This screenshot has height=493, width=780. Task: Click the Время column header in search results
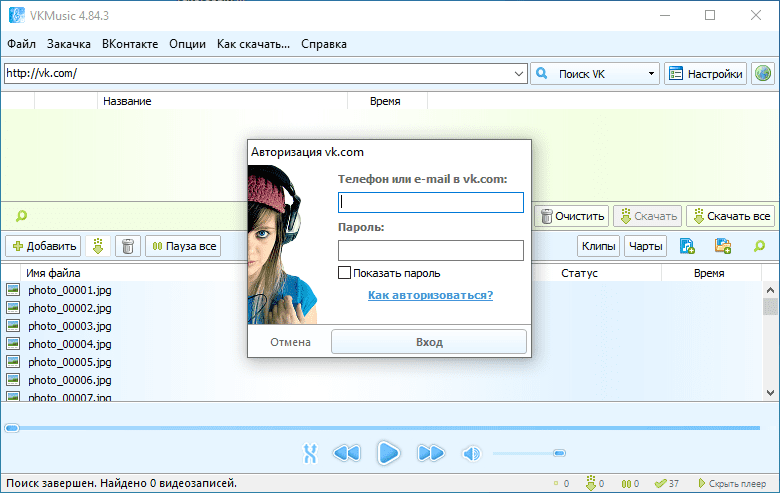click(387, 101)
